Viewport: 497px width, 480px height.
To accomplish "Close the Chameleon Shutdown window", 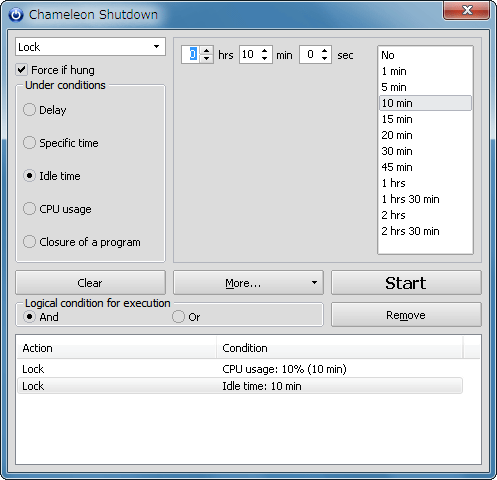I will [x=466, y=11].
